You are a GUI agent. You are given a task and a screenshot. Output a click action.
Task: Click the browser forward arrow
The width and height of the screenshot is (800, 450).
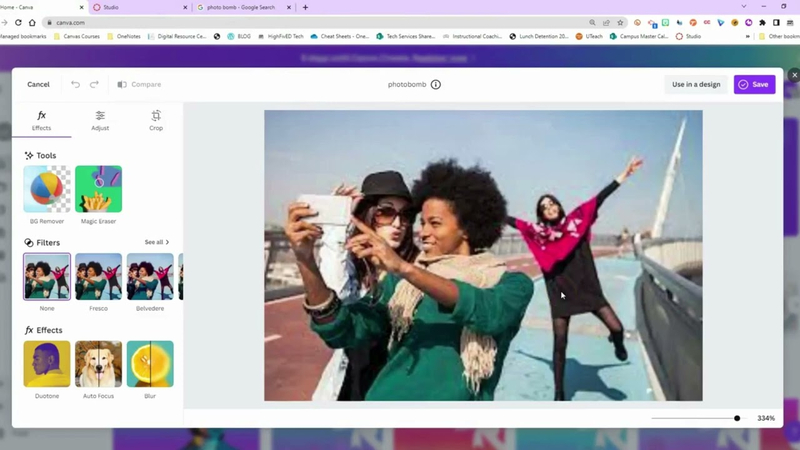5,22
